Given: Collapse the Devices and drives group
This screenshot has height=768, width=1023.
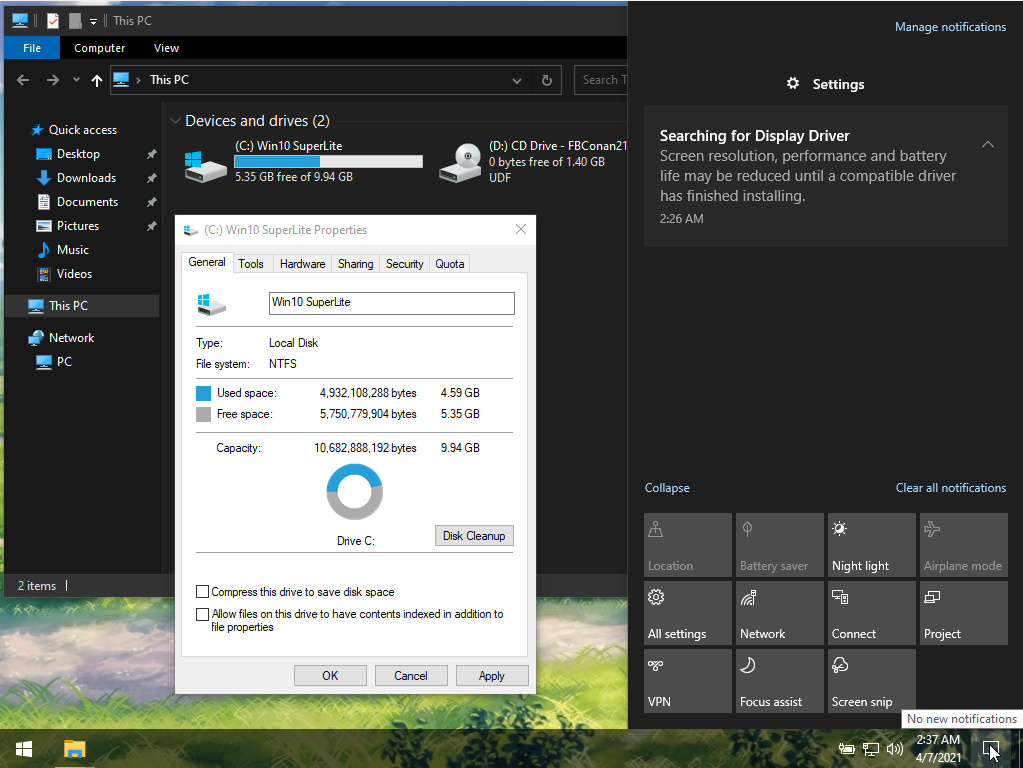Looking at the screenshot, I should [x=174, y=121].
